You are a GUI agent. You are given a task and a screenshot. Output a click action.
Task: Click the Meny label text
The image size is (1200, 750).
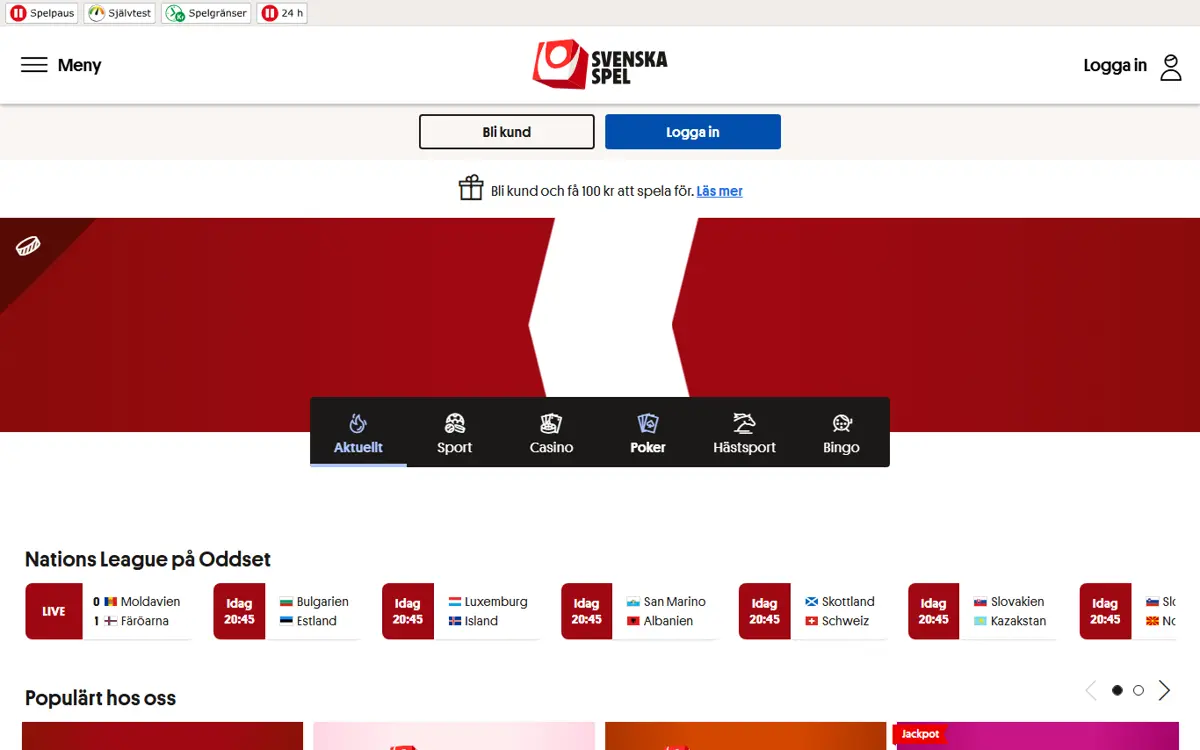(80, 66)
